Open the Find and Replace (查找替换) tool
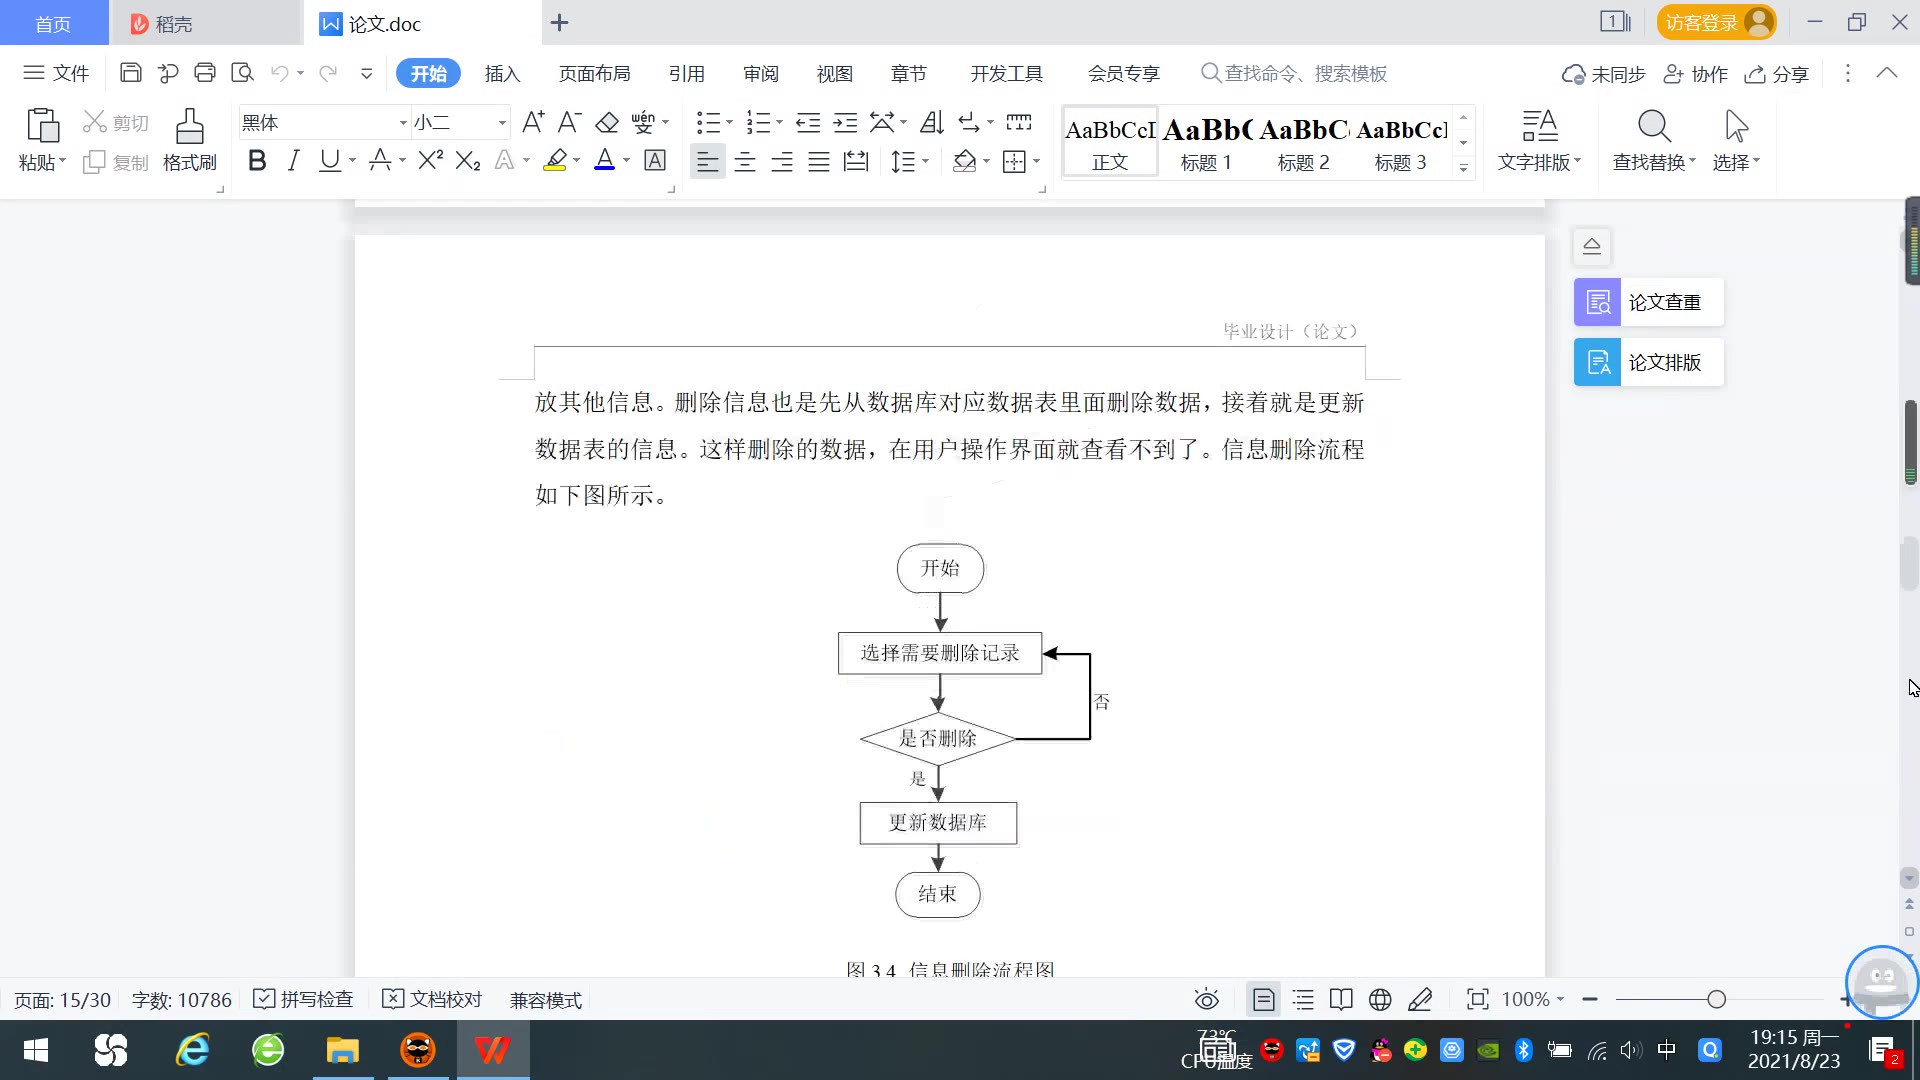This screenshot has height=1080, width=1920. (x=1653, y=139)
